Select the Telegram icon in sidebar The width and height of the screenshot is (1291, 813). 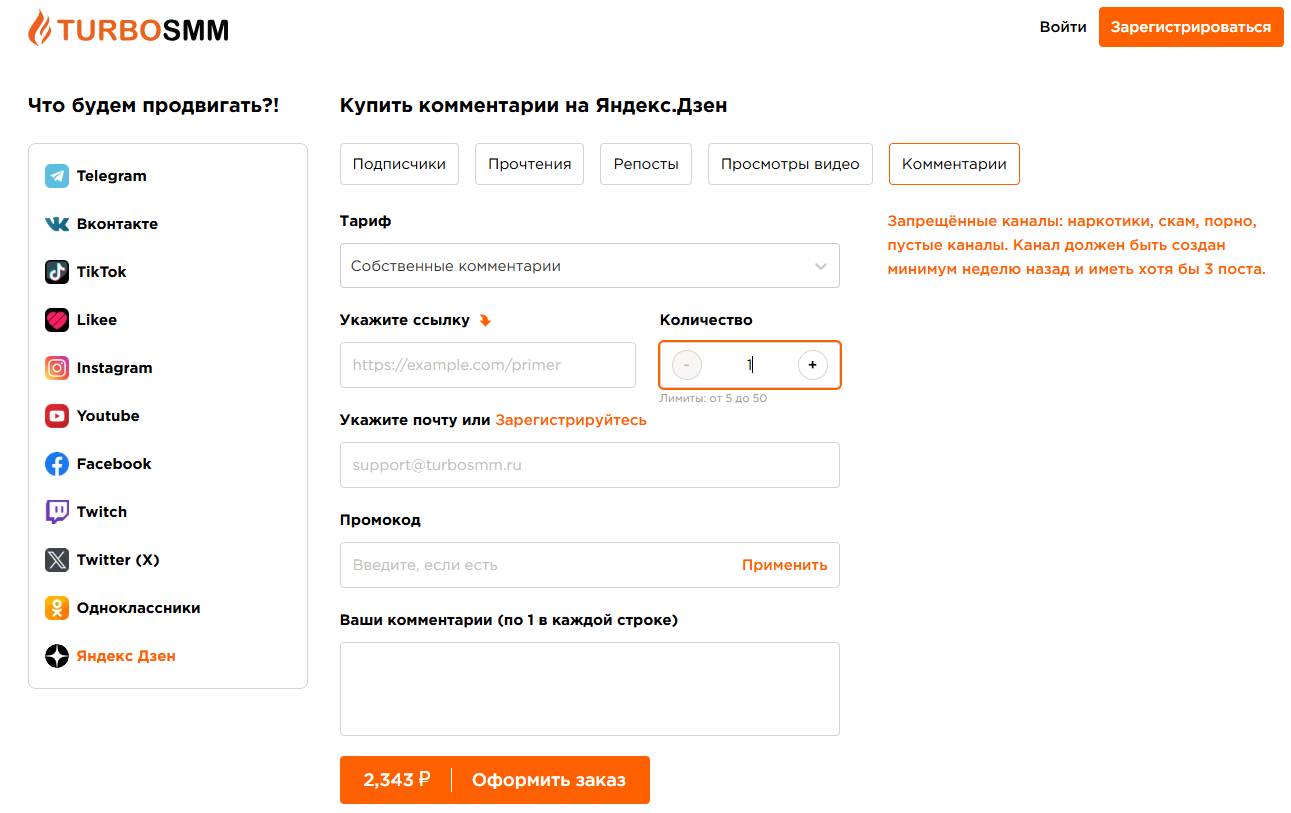coord(57,176)
